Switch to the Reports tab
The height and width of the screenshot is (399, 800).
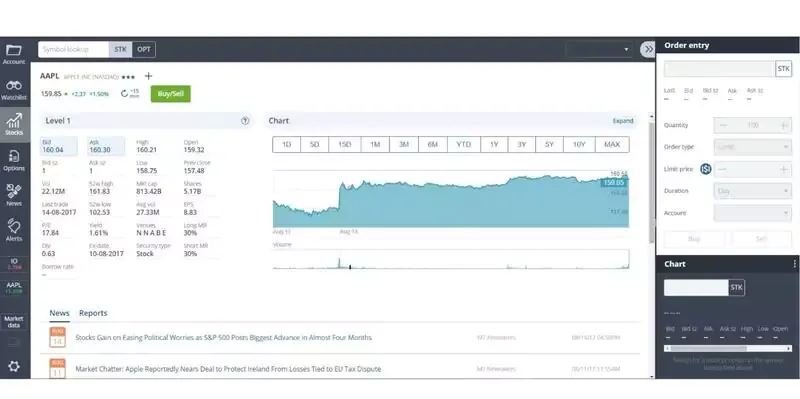93,313
